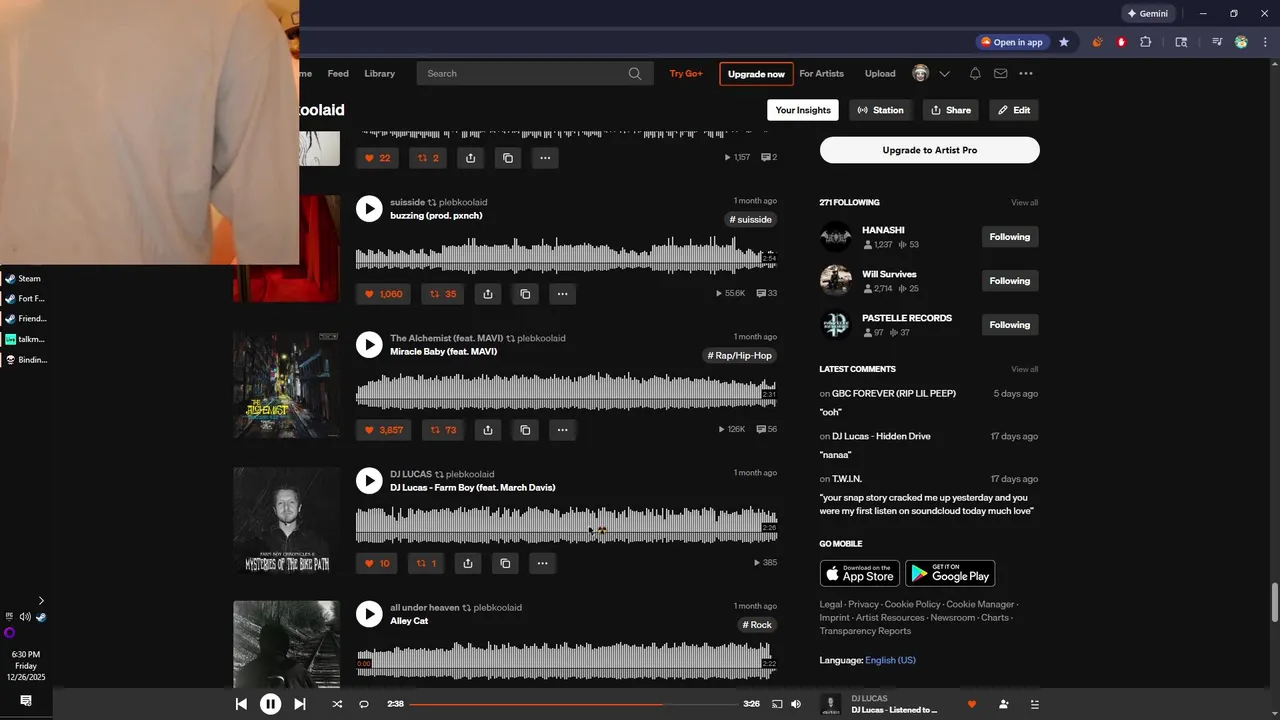This screenshot has height=720, width=1280.
Task: Toggle repost on Miracle Baby with 73 reposts
Action: [443, 430]
